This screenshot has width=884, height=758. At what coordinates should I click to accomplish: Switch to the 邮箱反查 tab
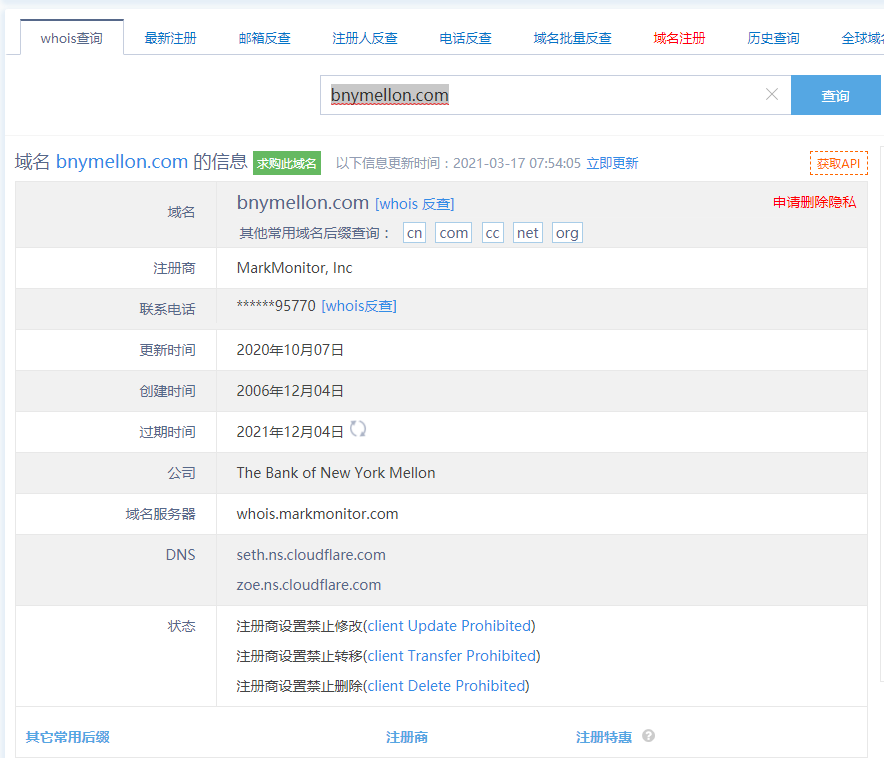[x=265, y=38]
